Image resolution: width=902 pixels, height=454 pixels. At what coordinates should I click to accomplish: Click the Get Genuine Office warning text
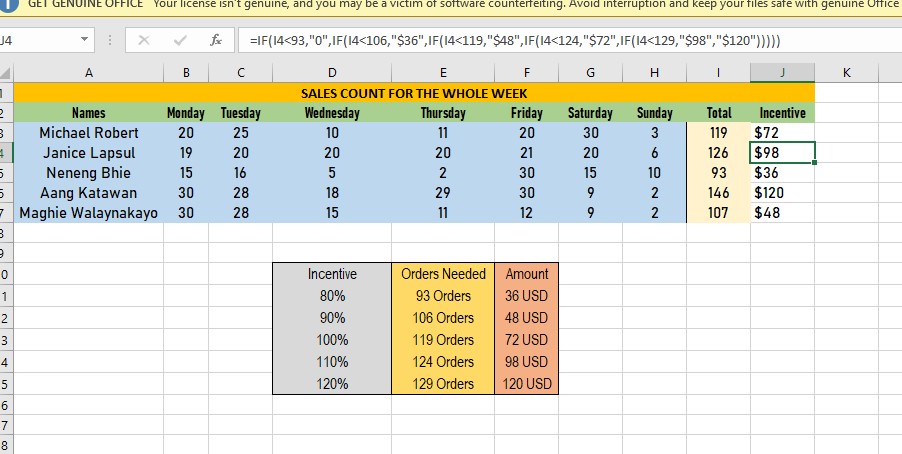(x=84, y=4)
